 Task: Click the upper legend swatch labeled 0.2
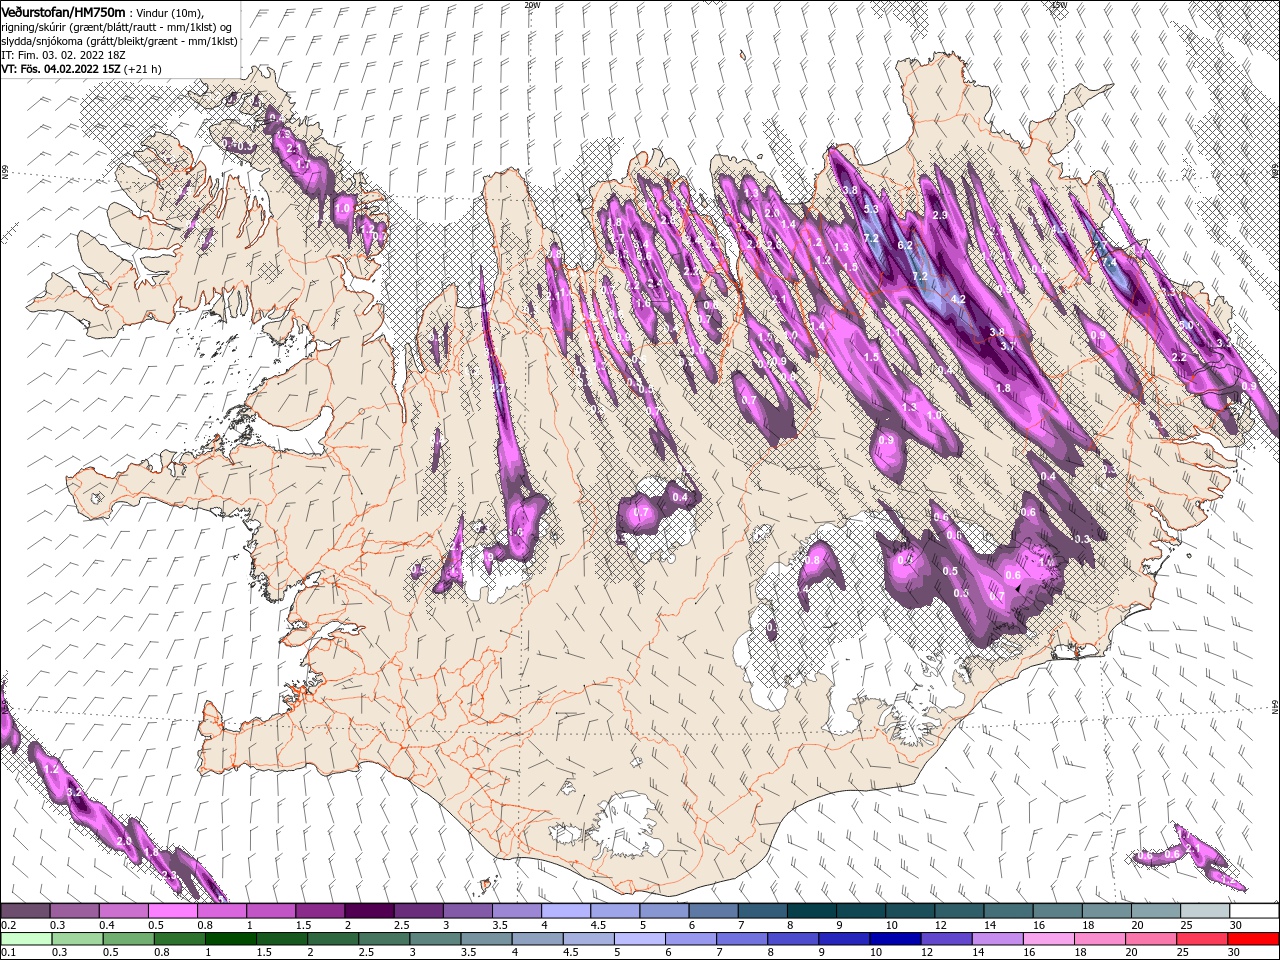(x=25, y=910)
